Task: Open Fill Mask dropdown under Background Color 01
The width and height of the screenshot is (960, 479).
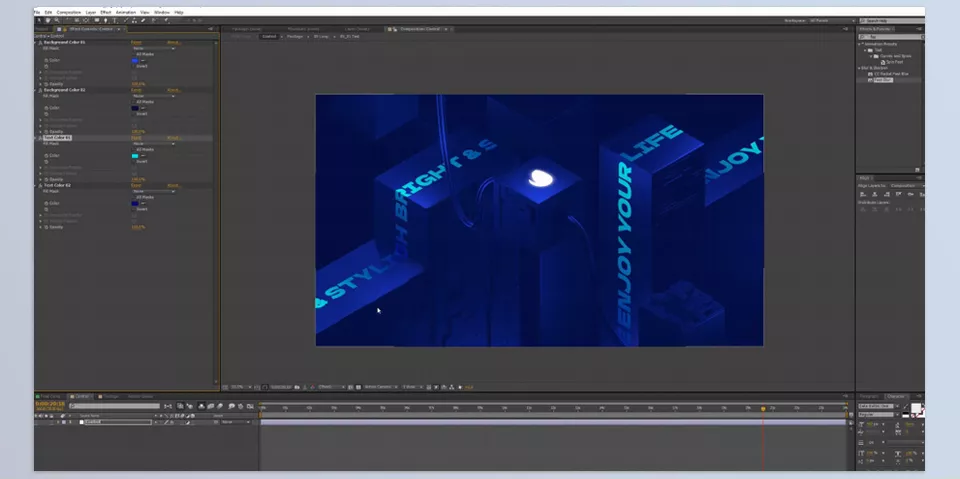Action: point(153,48)
